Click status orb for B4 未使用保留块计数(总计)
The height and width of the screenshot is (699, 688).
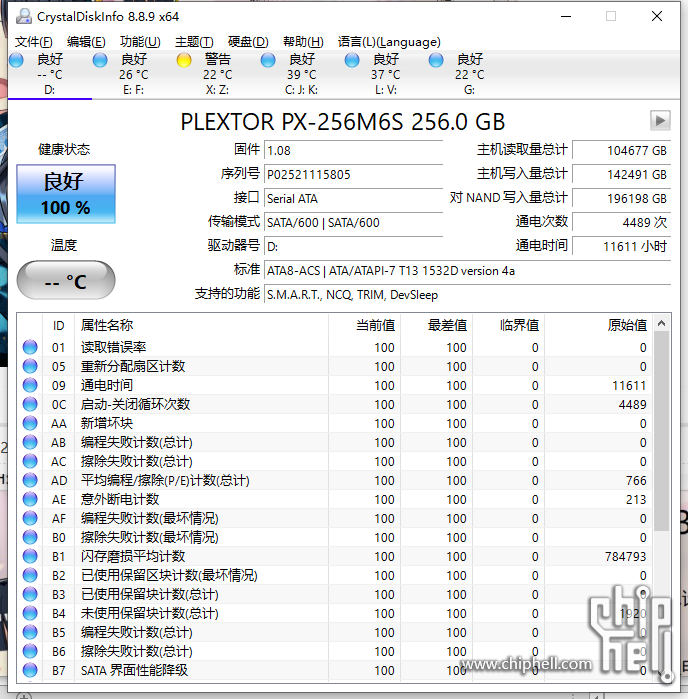coord(30,613)
